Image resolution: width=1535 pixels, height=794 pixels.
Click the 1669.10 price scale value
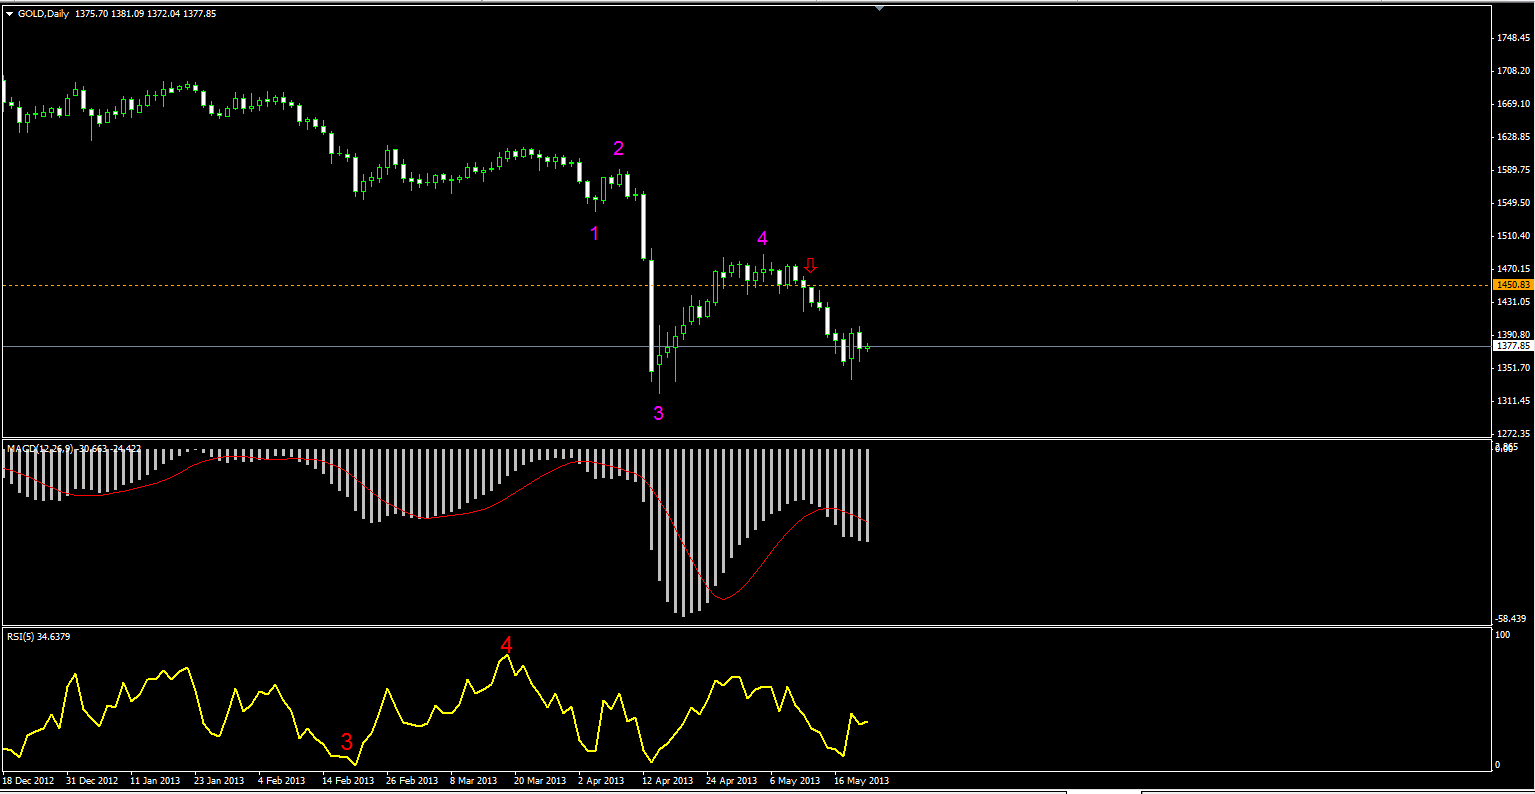[x=1514, y=104]
